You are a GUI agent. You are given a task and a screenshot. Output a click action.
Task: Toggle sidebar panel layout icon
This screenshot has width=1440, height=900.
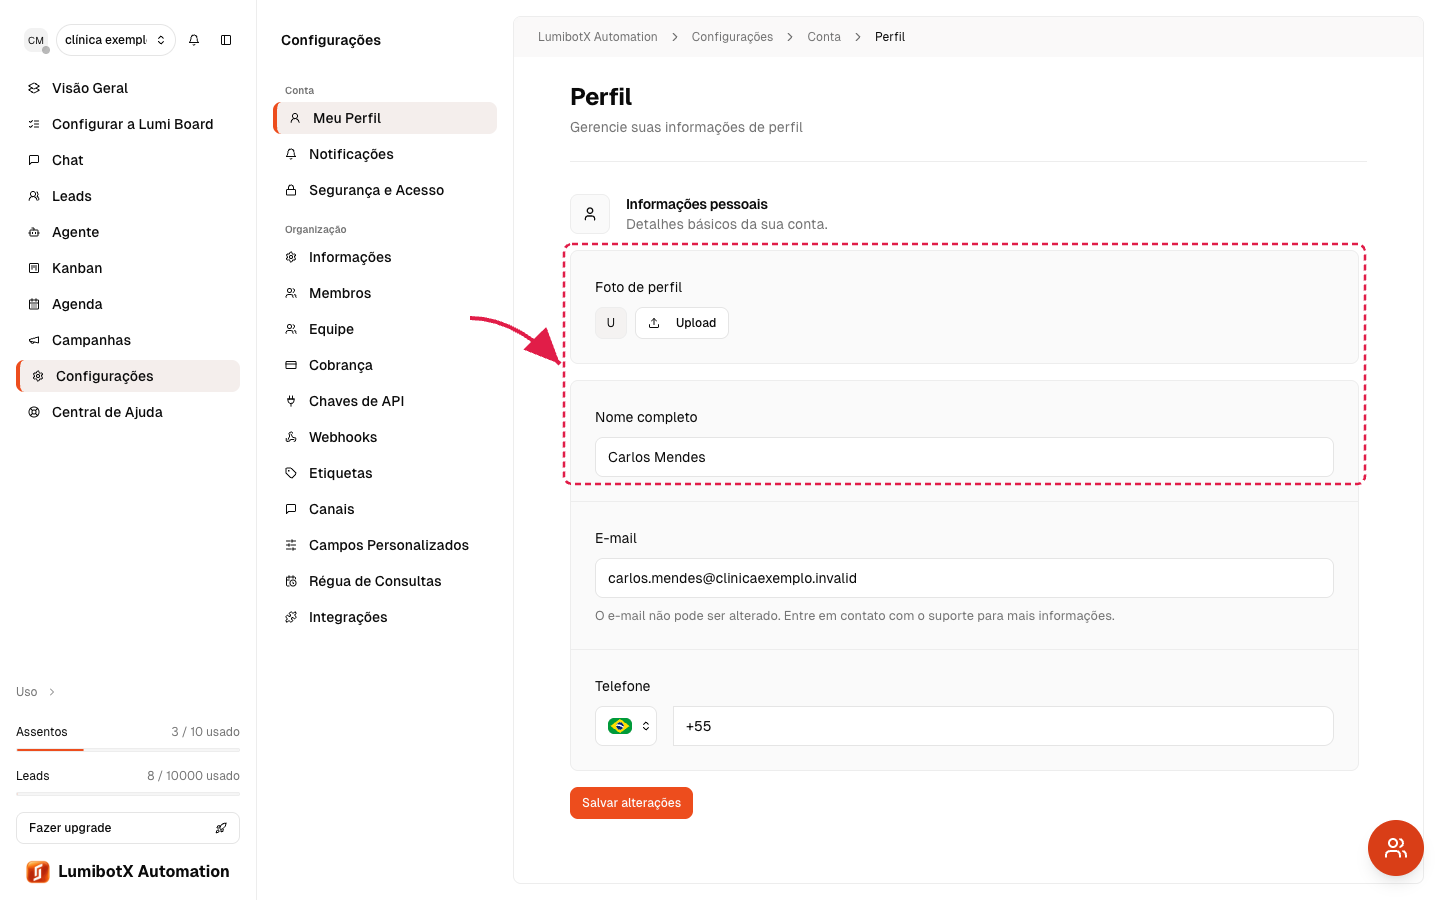pos(226,40)
